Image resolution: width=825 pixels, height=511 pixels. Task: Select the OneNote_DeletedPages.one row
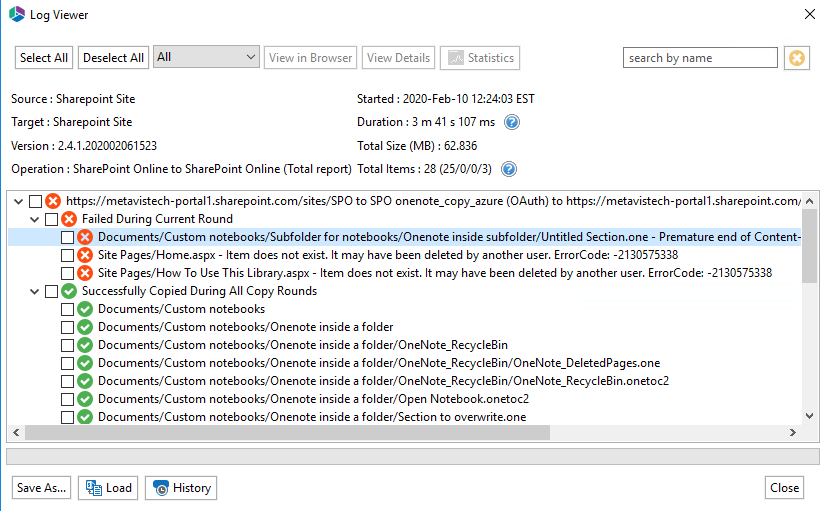pos(378,363)
